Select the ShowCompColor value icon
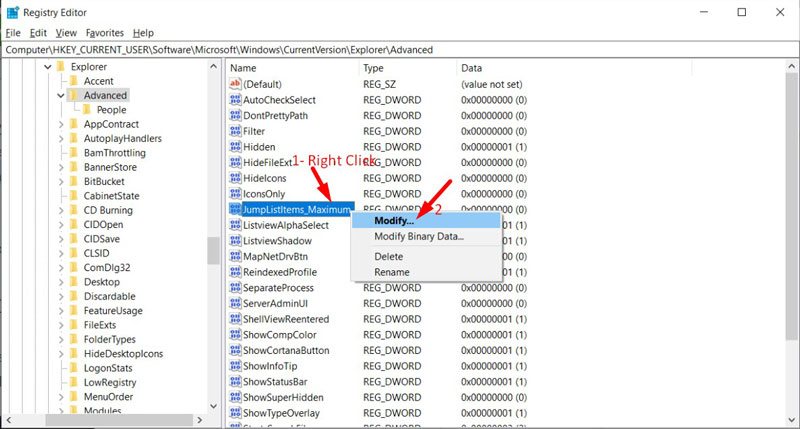800x429 pixels. (x=235, y=335)
